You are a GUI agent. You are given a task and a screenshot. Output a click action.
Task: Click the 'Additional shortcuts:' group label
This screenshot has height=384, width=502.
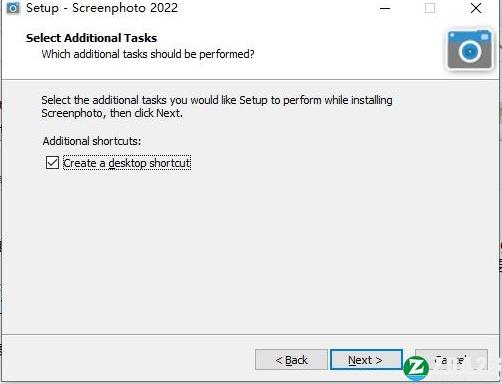(x=92, y=141)
